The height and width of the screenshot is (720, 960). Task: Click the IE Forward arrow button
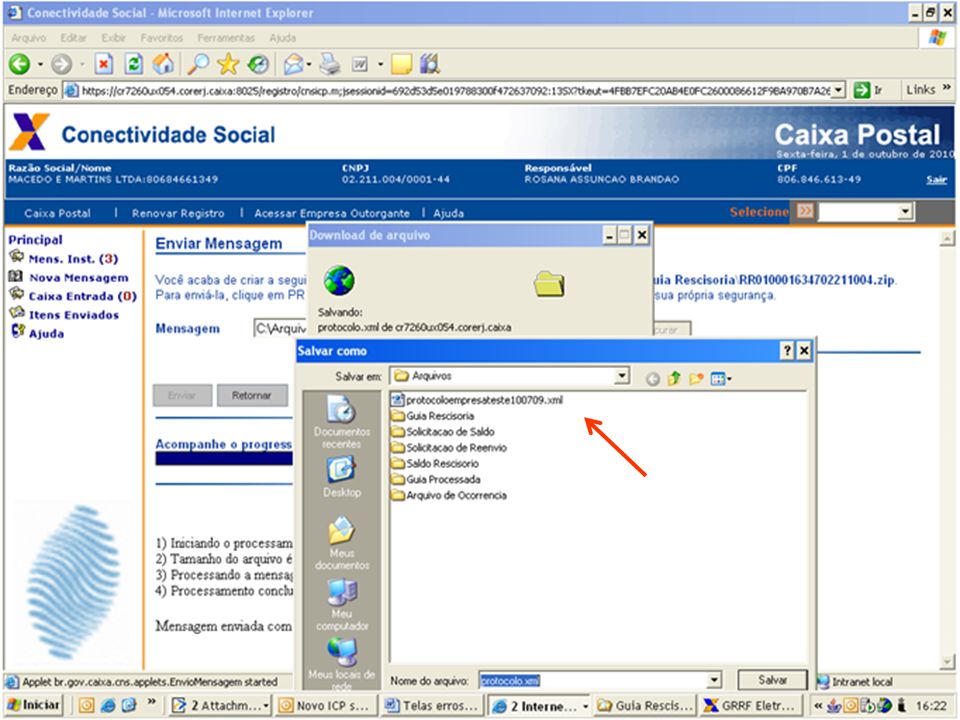[x=62, y=64]
